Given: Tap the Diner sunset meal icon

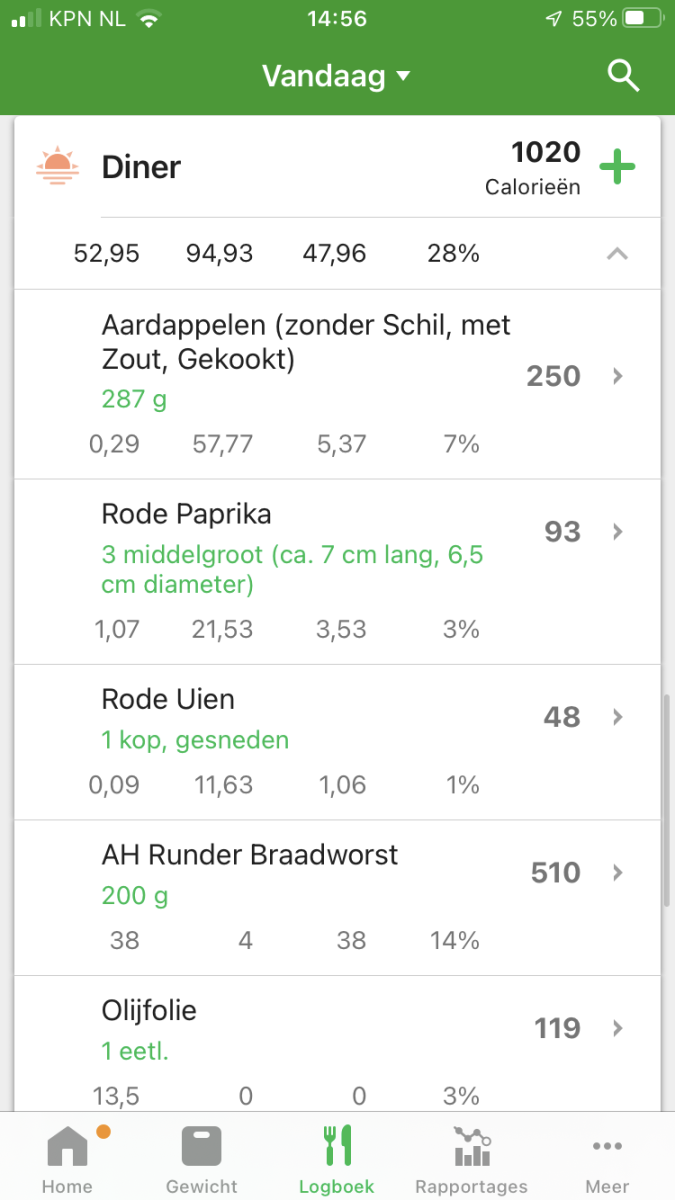Looking at the screenshot, I should [x=57, y=166].
